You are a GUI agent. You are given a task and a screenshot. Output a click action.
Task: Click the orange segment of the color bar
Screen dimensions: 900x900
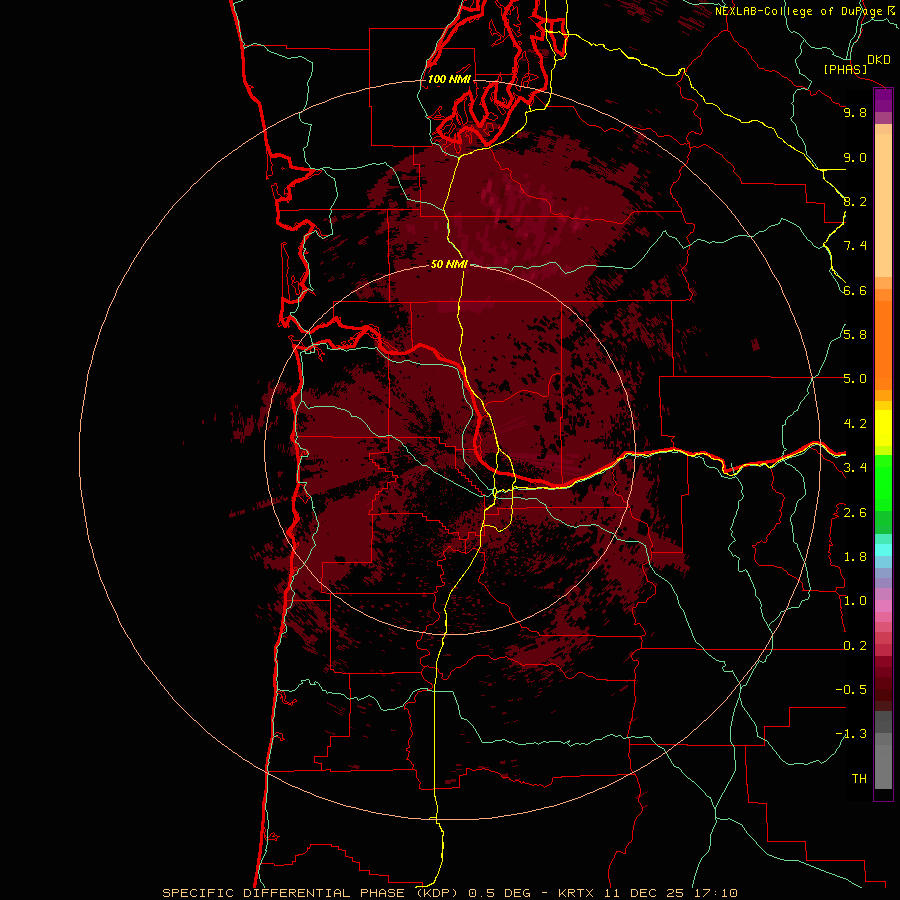click(x=883, y=346)
